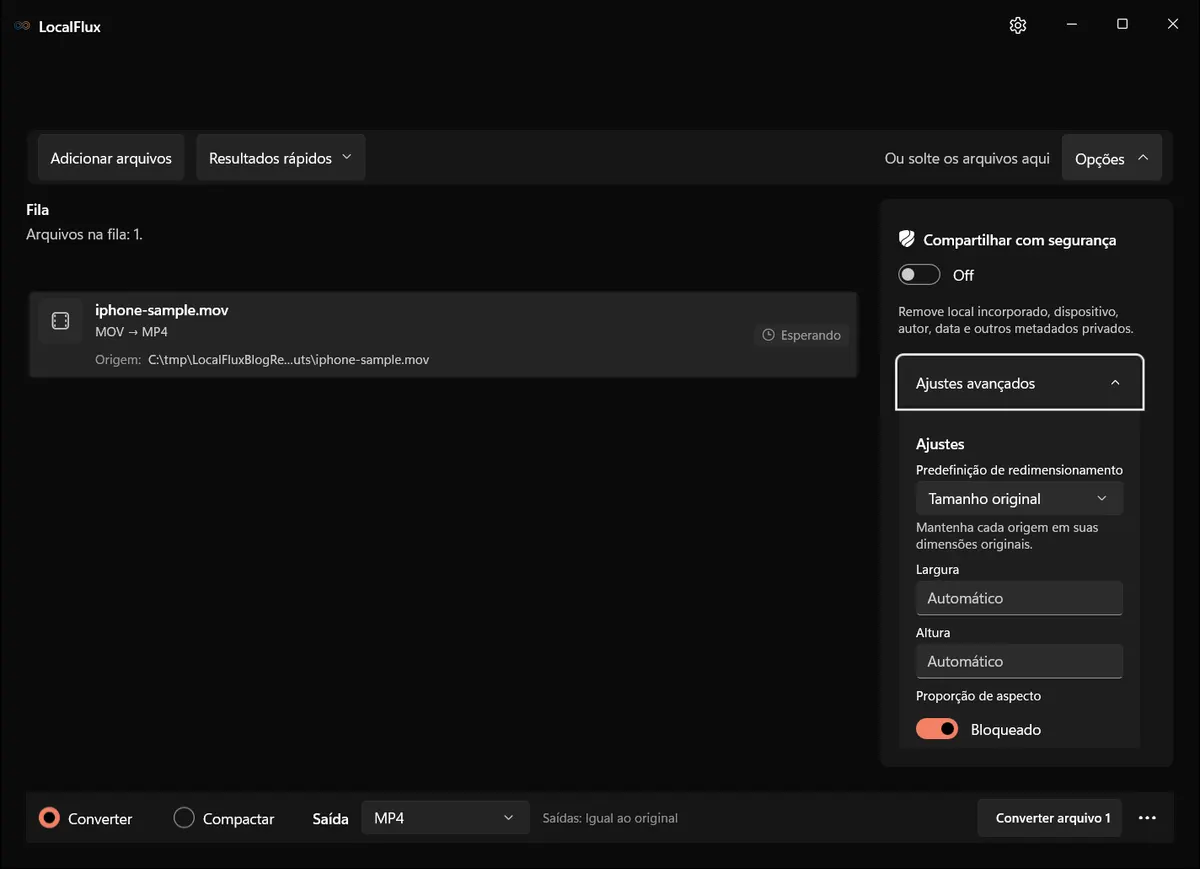Select the iphone-sample.mov queue item

pos(443,335)
